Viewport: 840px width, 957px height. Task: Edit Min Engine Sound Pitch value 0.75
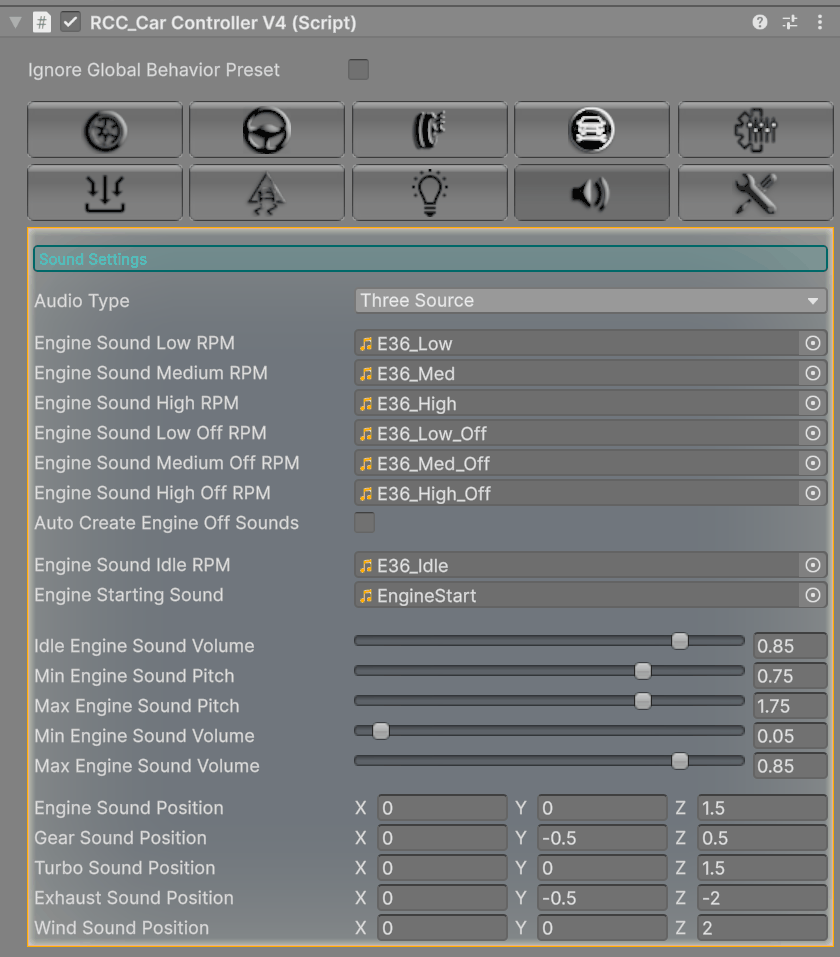point(790,676)
